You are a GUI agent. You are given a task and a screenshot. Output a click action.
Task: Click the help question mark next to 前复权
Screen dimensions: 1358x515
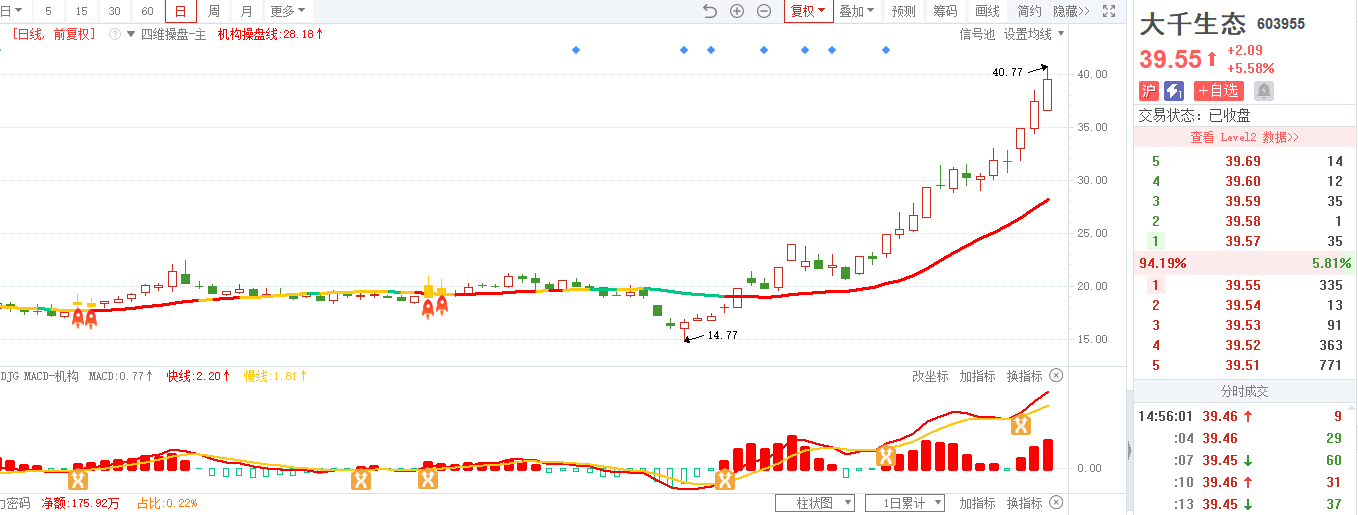coord(114,34)
